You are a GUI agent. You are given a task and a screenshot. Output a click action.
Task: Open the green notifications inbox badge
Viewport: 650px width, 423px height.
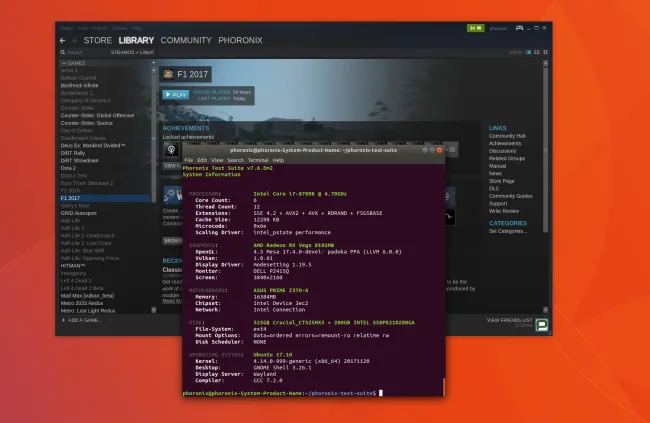pyautogui.click(x=475, y=28)
